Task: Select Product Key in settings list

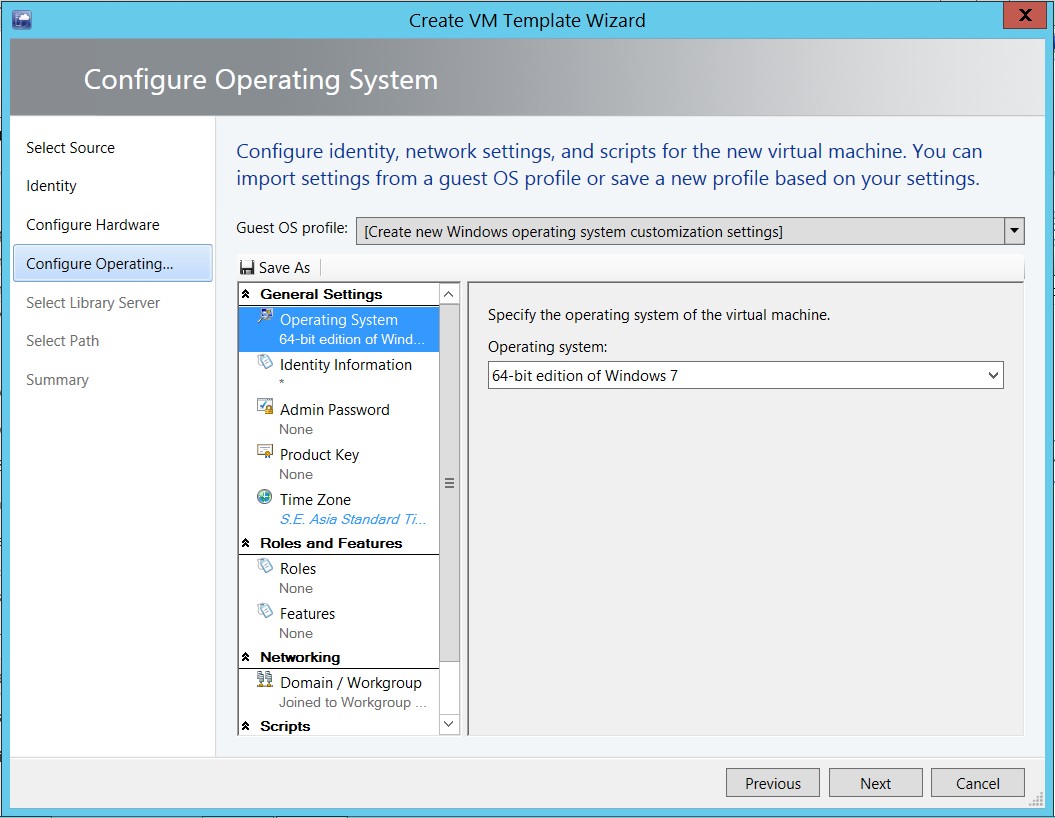Action: tap(339, 464)
